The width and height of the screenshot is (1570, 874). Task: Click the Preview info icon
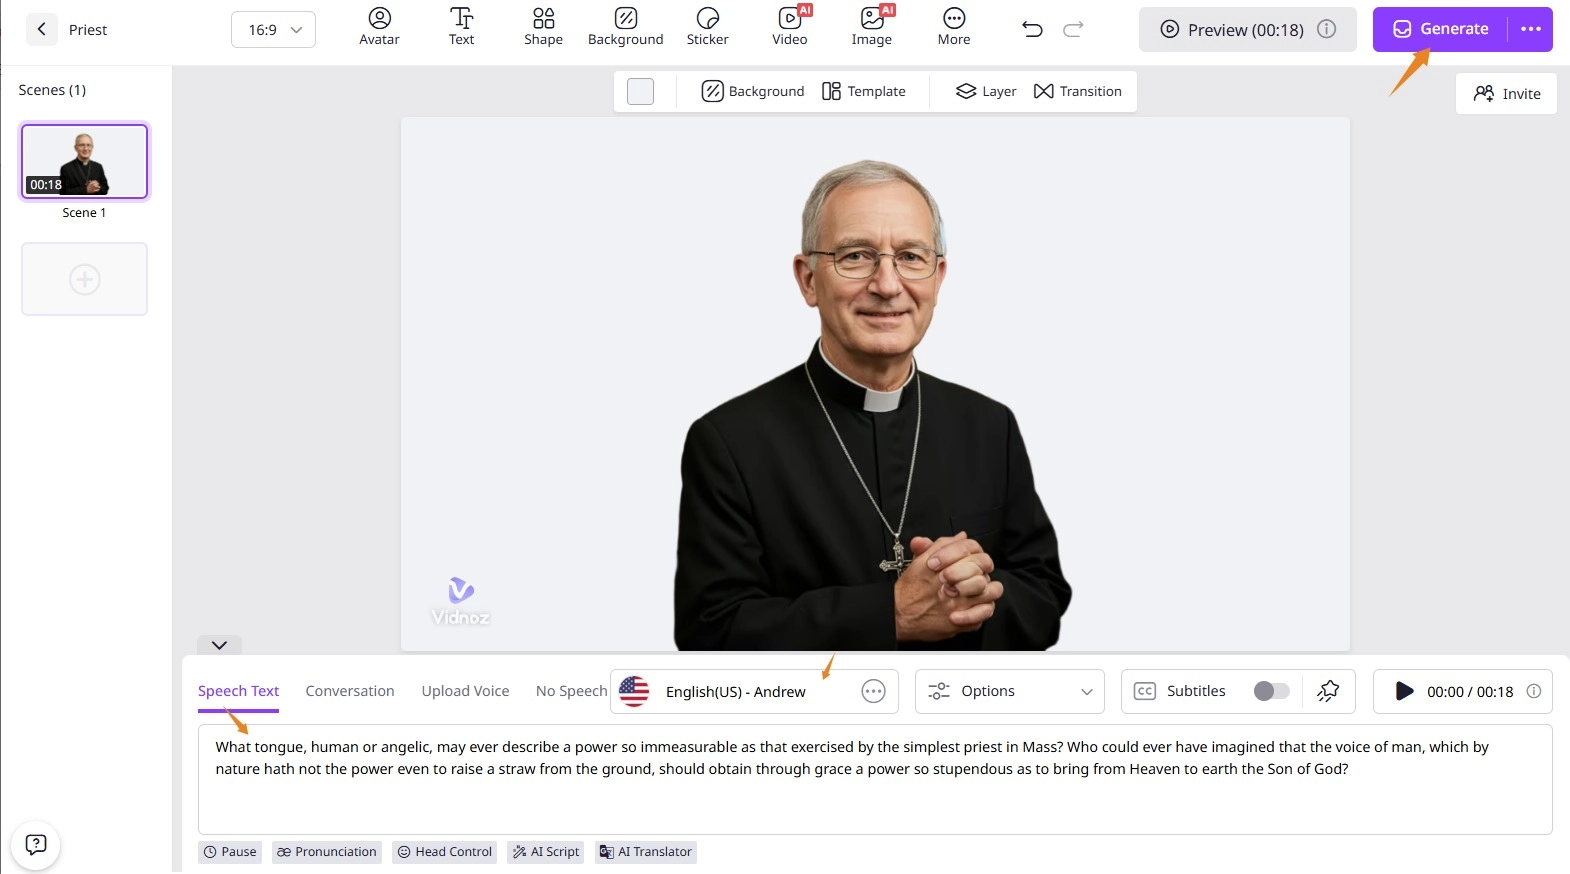pyautogui.click(x=1326, y=29)
